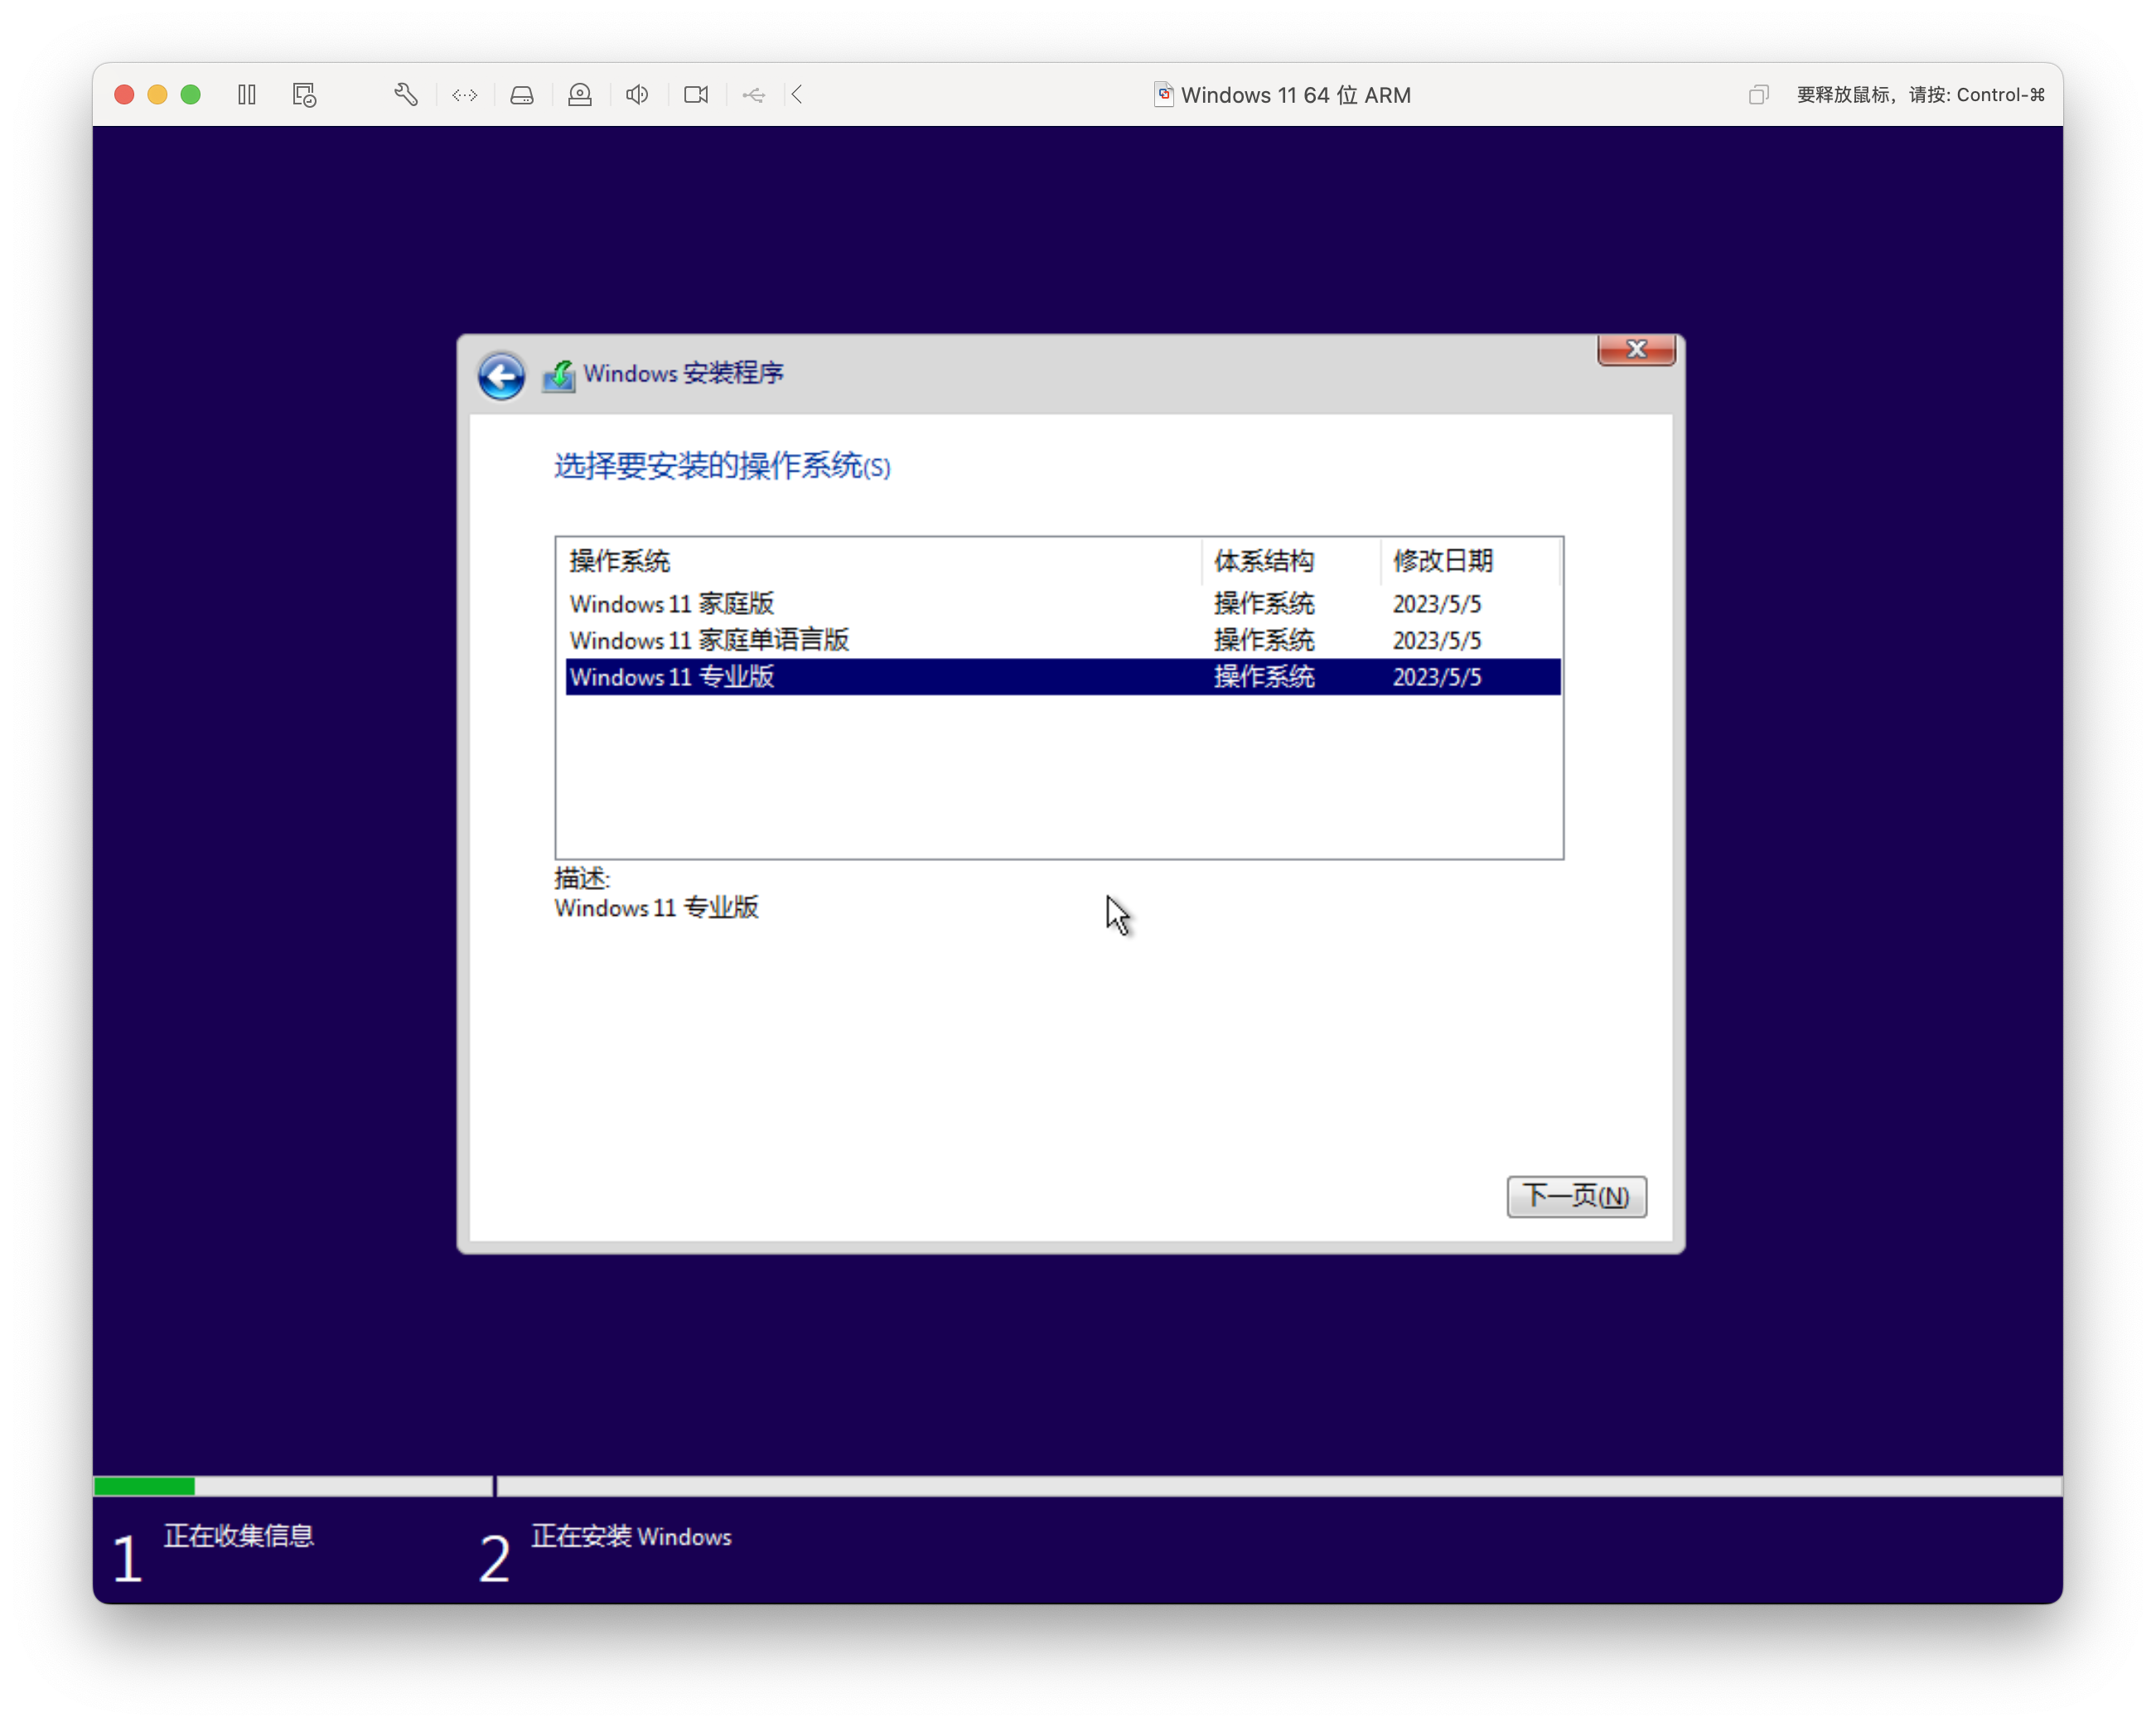Select the highlighted Windows 11 专业版 row

672,677
